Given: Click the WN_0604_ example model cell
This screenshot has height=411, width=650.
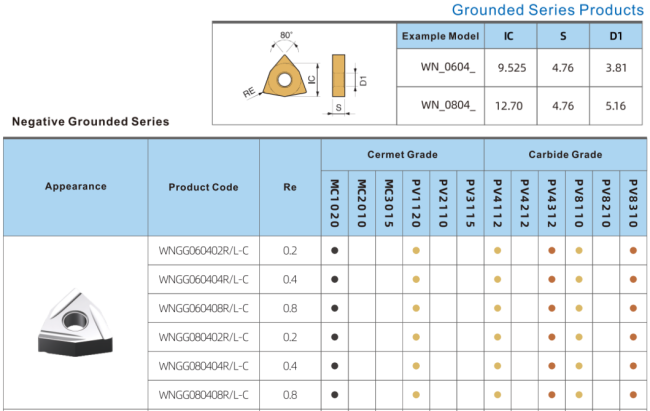Looking at the screenshot, I should point(440,70).
